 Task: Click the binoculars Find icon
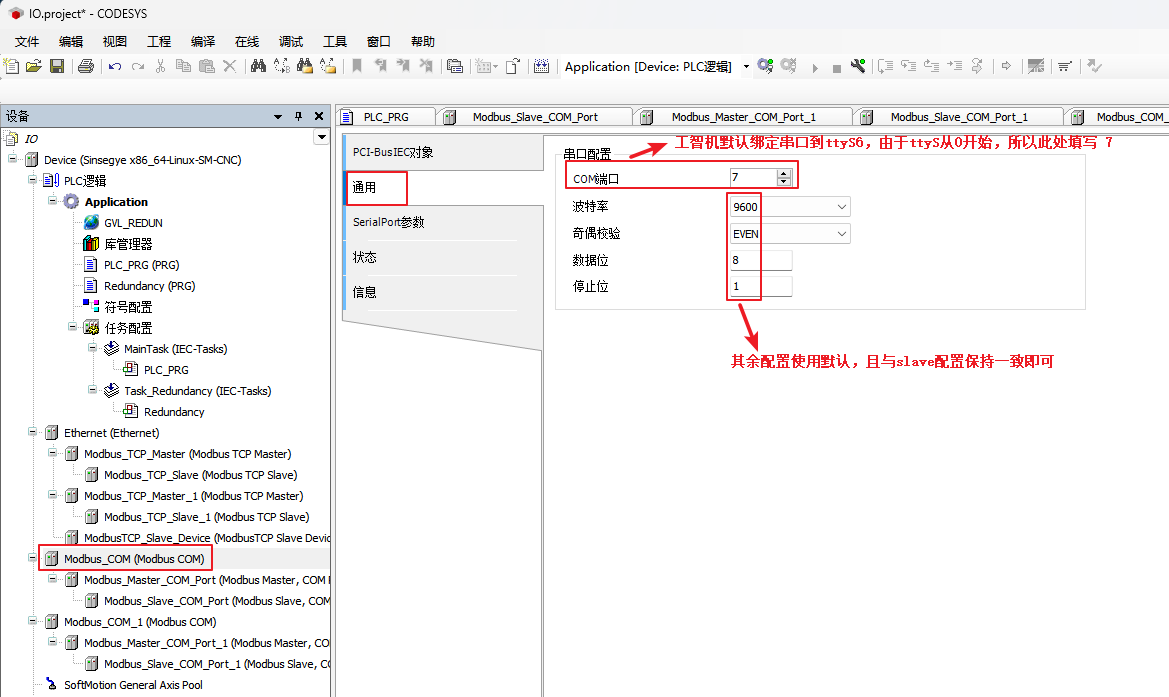258,66
